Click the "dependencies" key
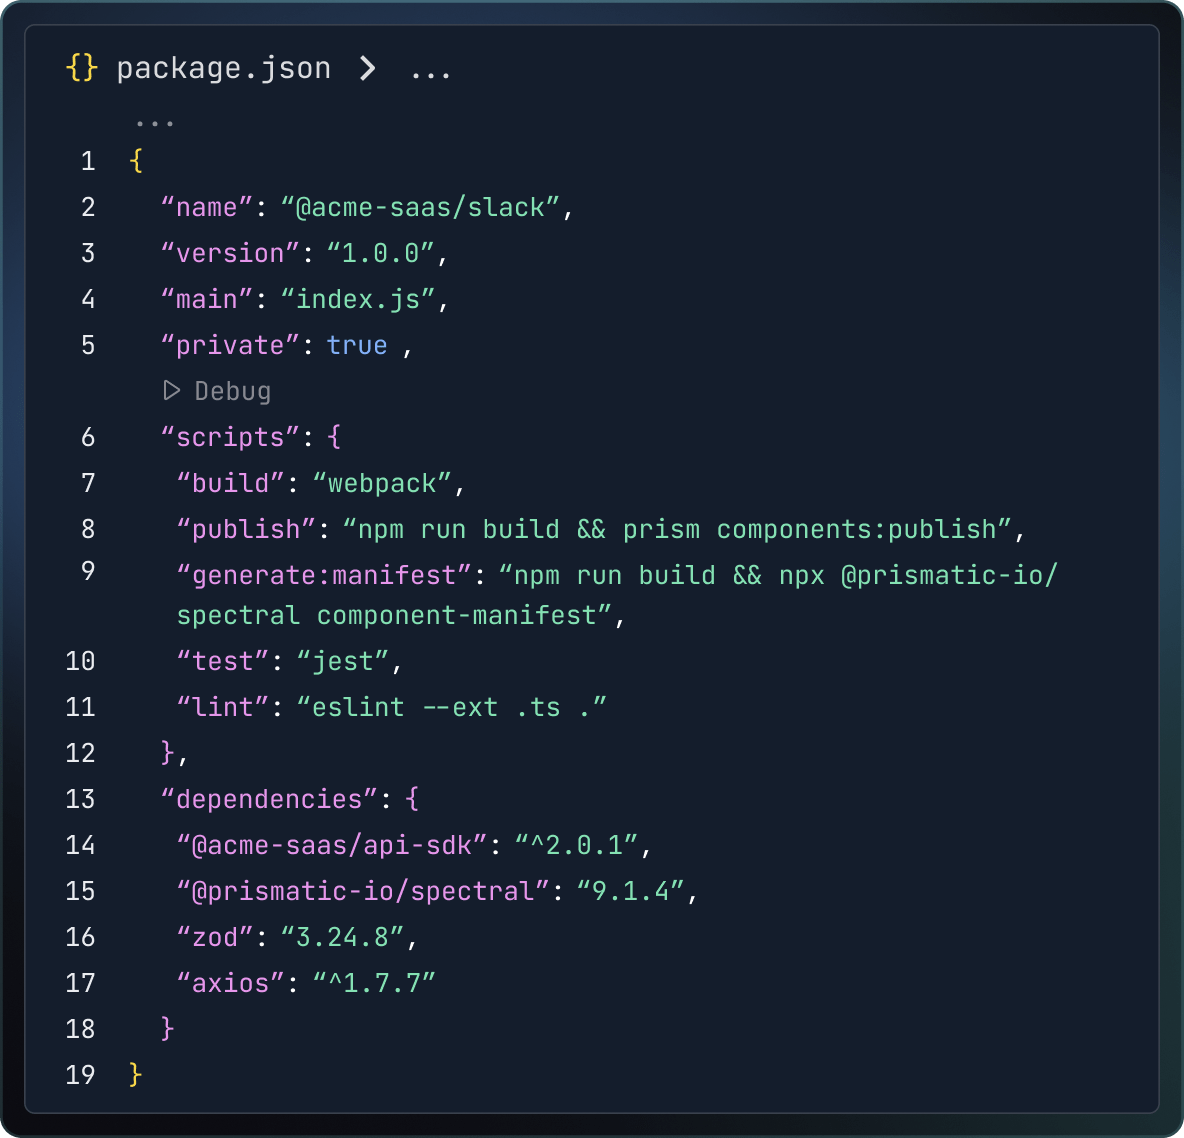The image size is (1184, 1138). coord(269,799)
